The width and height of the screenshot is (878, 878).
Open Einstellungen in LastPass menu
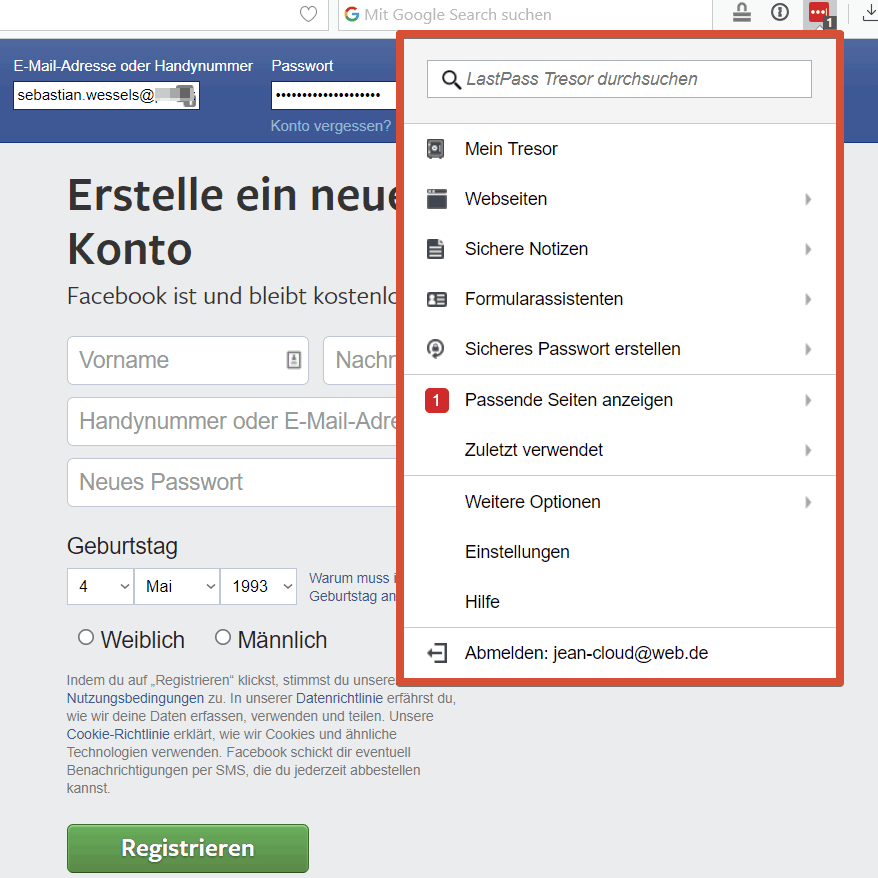620,552
